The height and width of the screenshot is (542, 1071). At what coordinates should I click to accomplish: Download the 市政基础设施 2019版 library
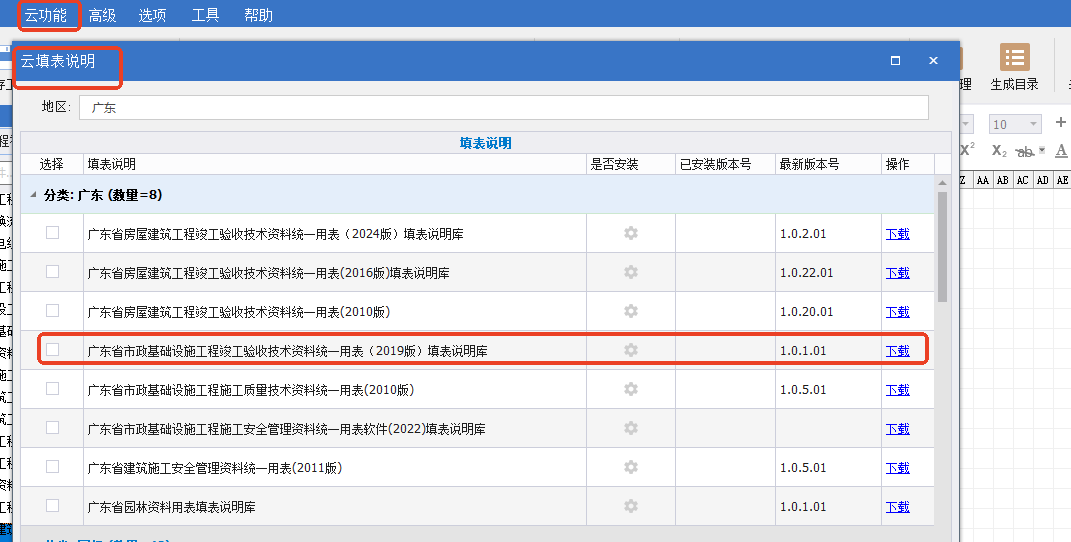click(897, 351)
